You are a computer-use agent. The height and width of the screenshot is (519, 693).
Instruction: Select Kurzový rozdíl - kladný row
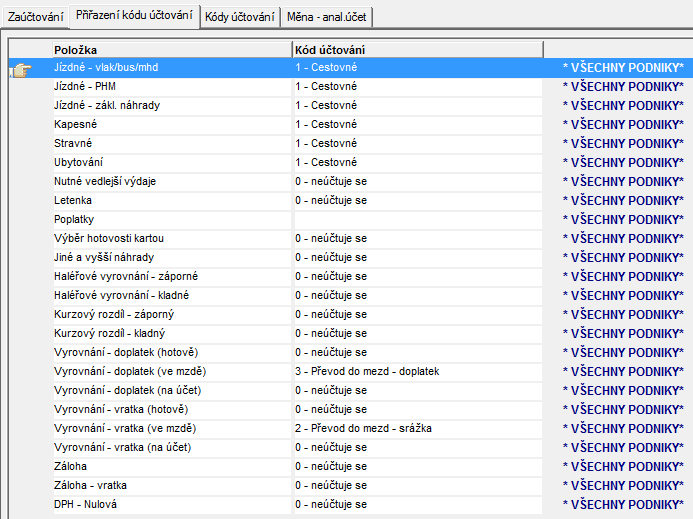[x=171, y=334]
